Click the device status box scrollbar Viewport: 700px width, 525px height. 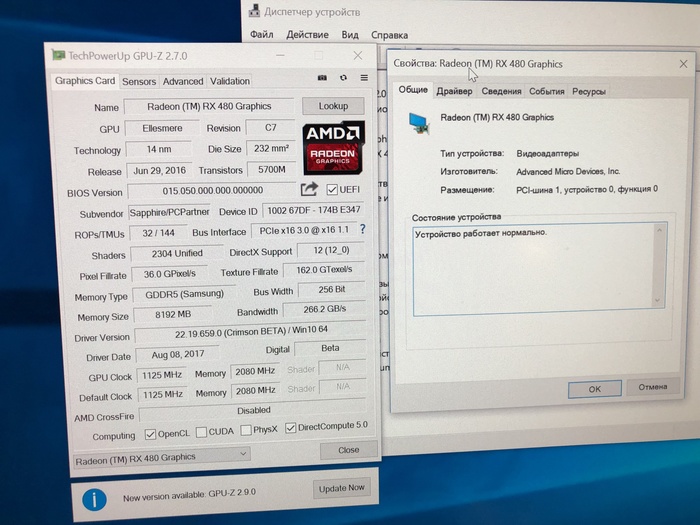click(x=659, y=265)
